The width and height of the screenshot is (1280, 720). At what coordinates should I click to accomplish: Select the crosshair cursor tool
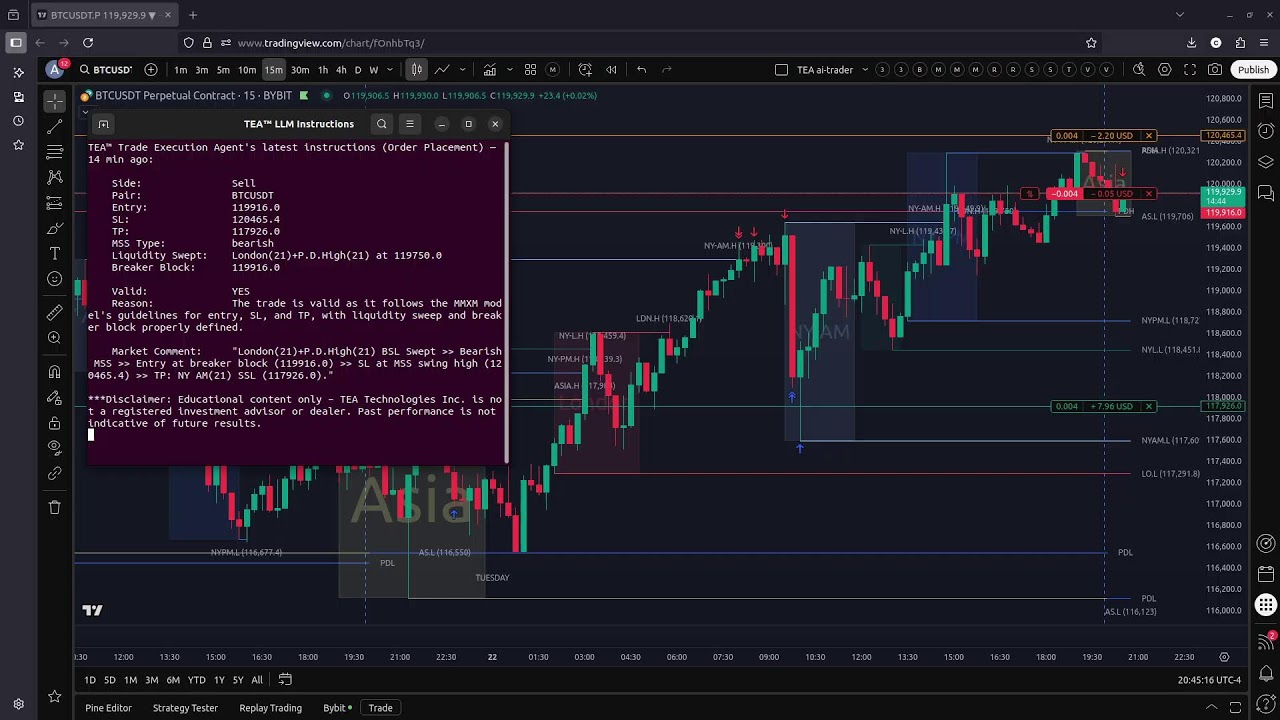[55, 100]
